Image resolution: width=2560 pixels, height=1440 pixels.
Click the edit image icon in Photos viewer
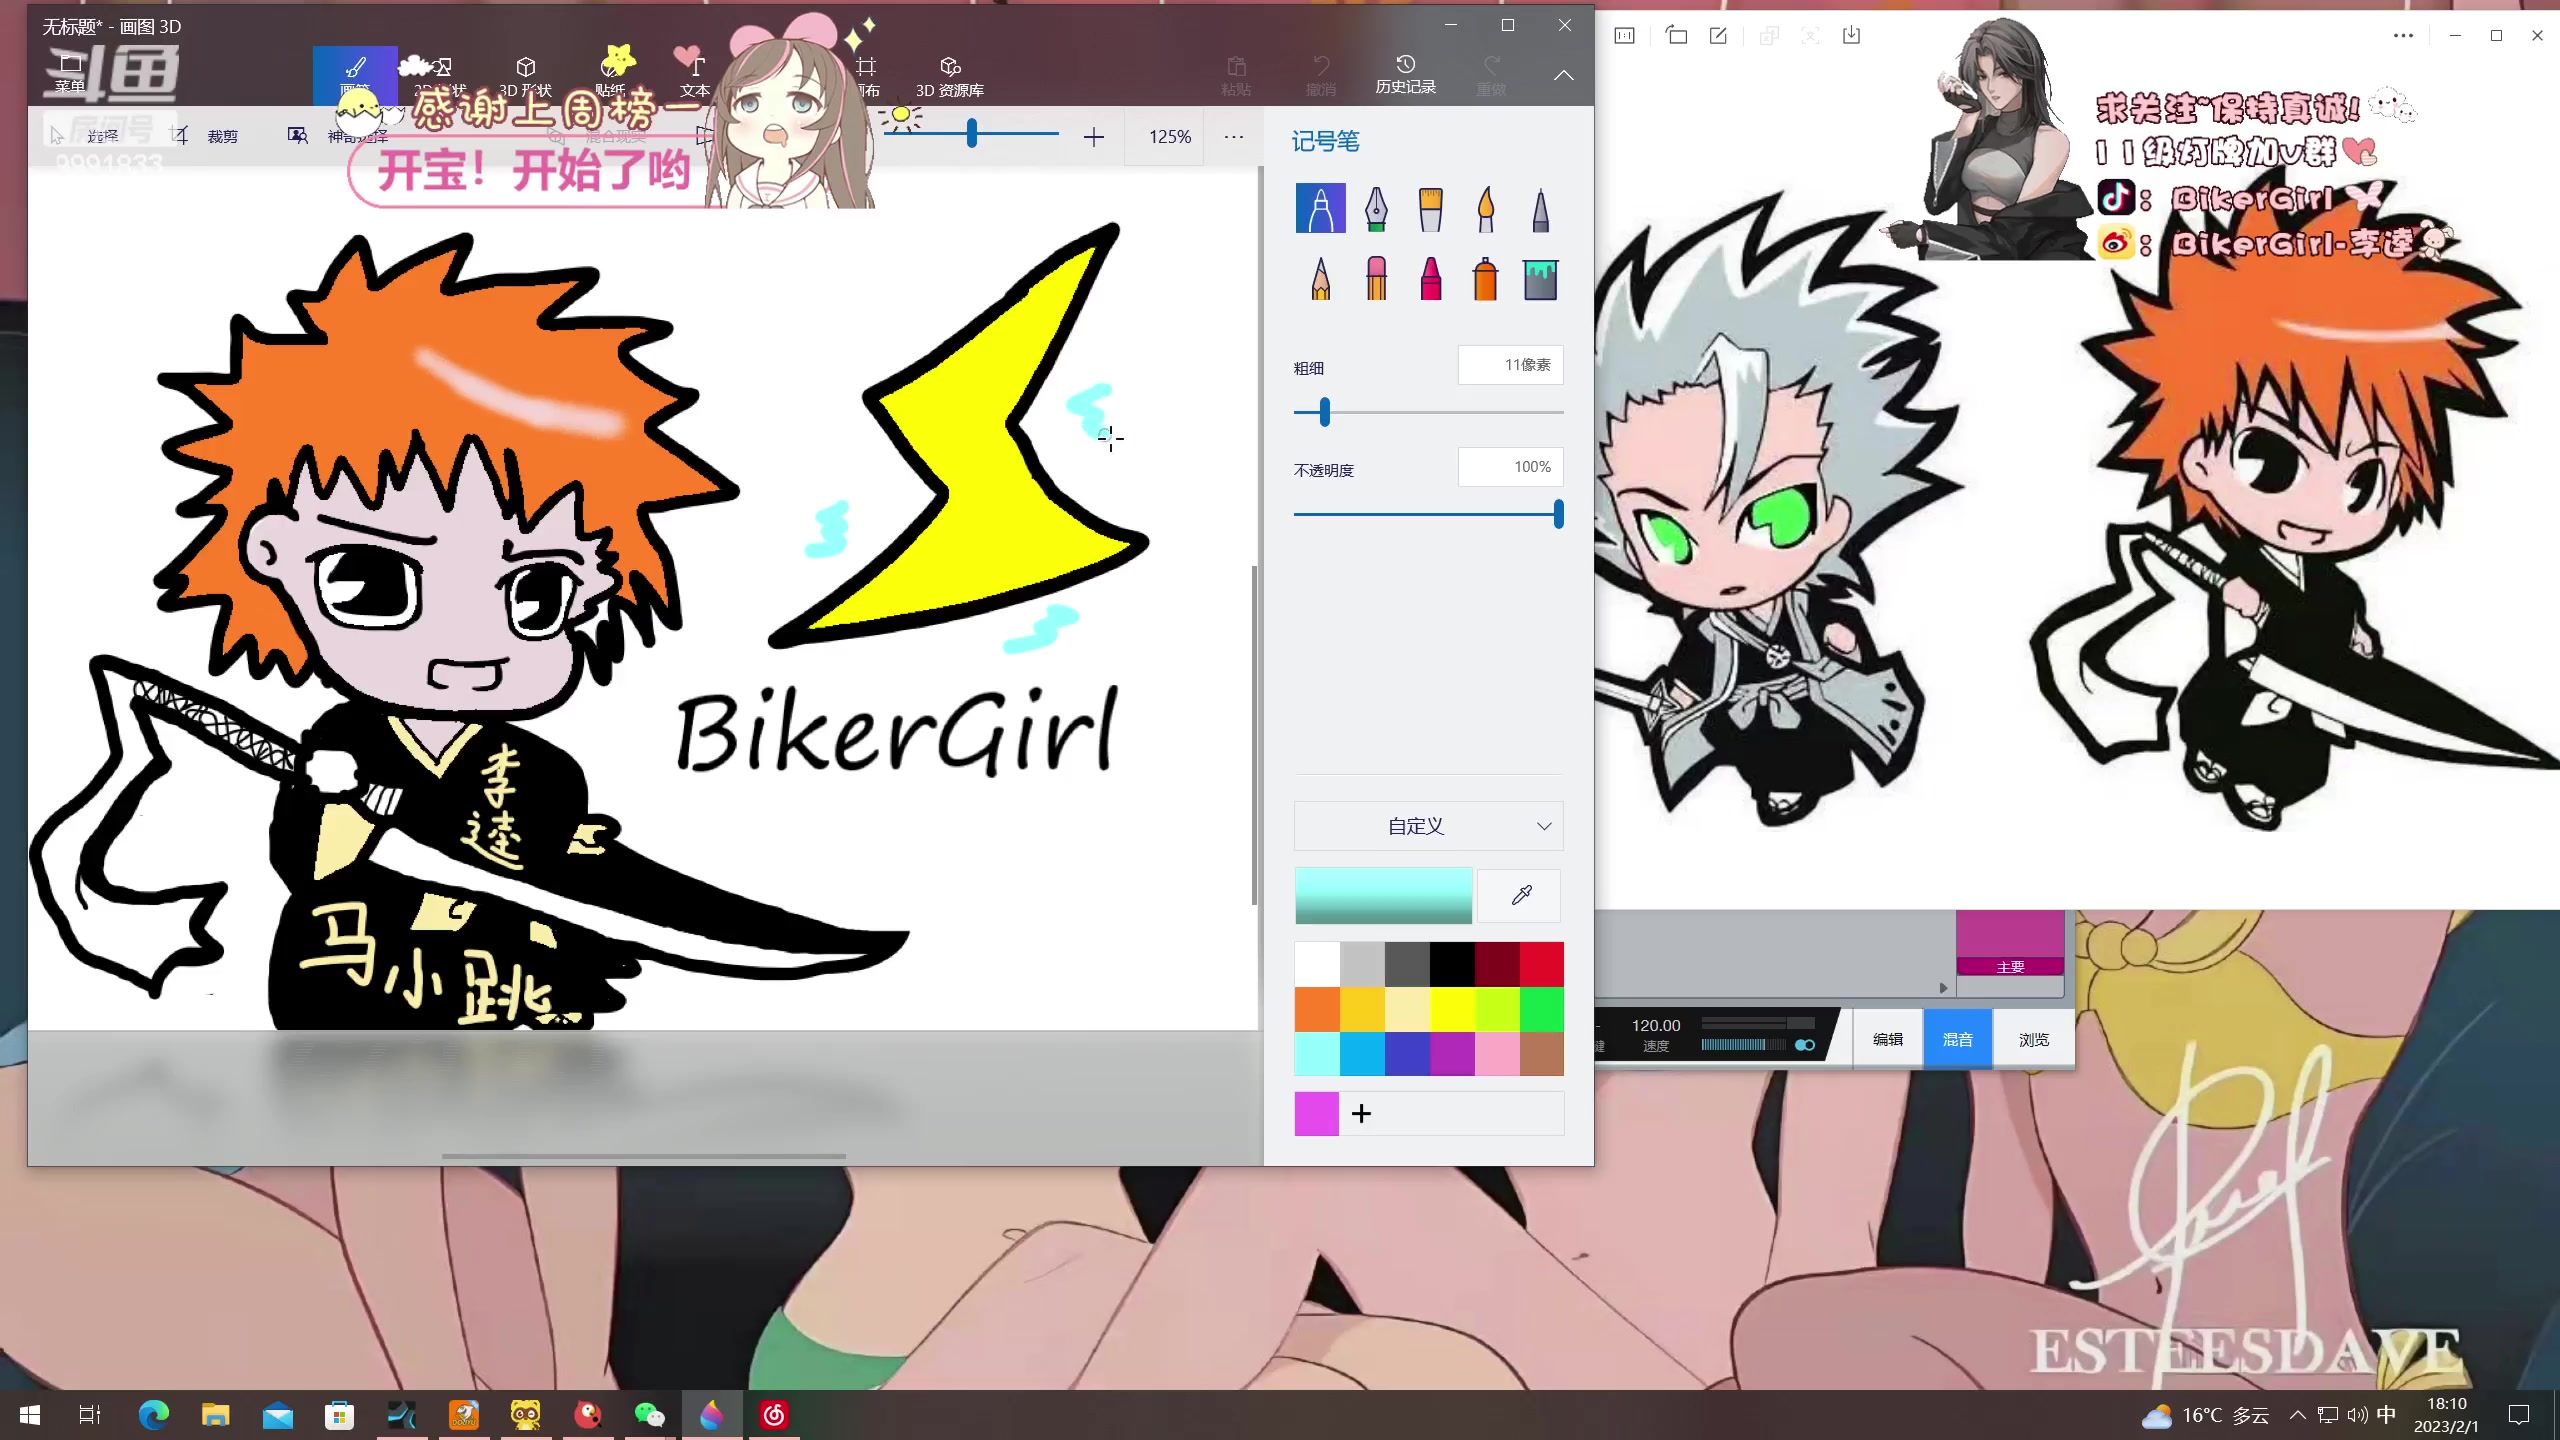click(1718, 36)
